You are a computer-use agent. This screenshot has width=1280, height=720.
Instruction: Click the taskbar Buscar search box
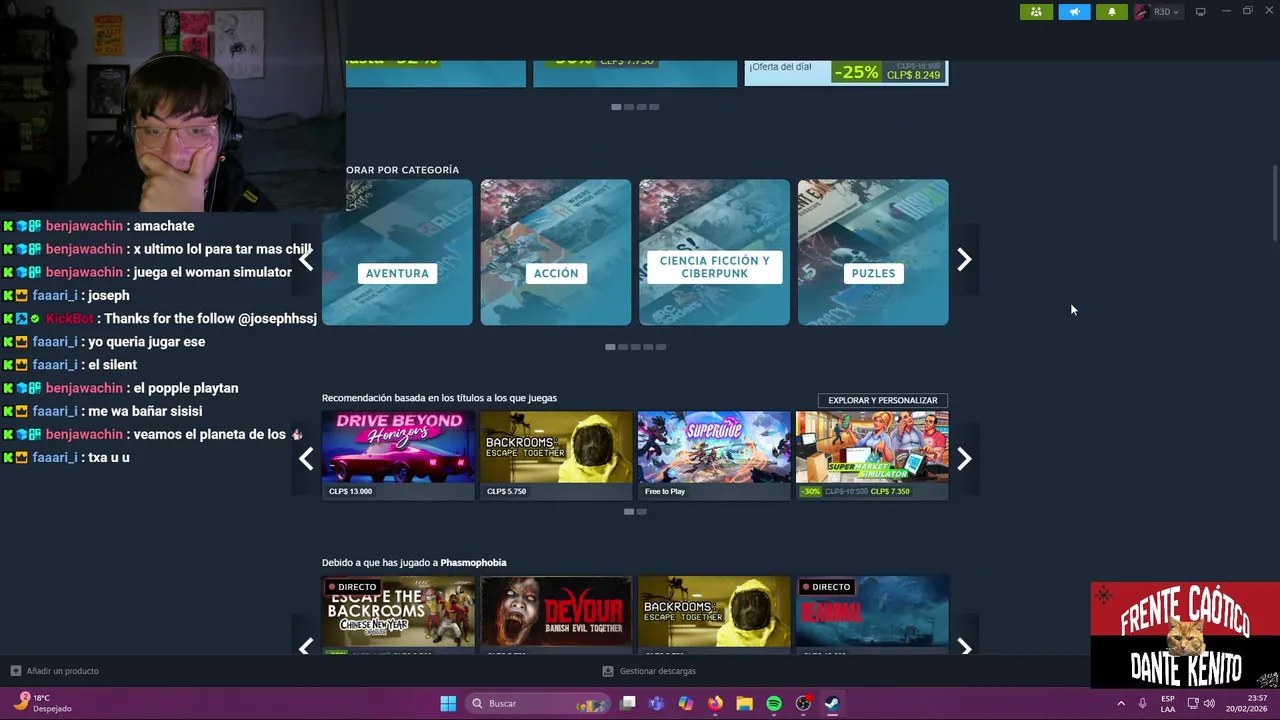point(538,704)
